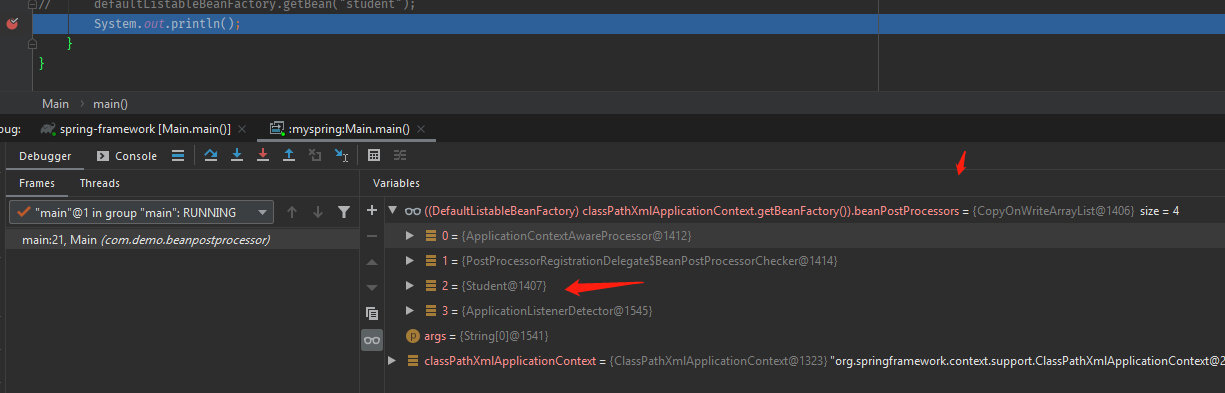
Task: Add a new watch with the plus icon
Action: pyautogui.click(x=372, y=211)
